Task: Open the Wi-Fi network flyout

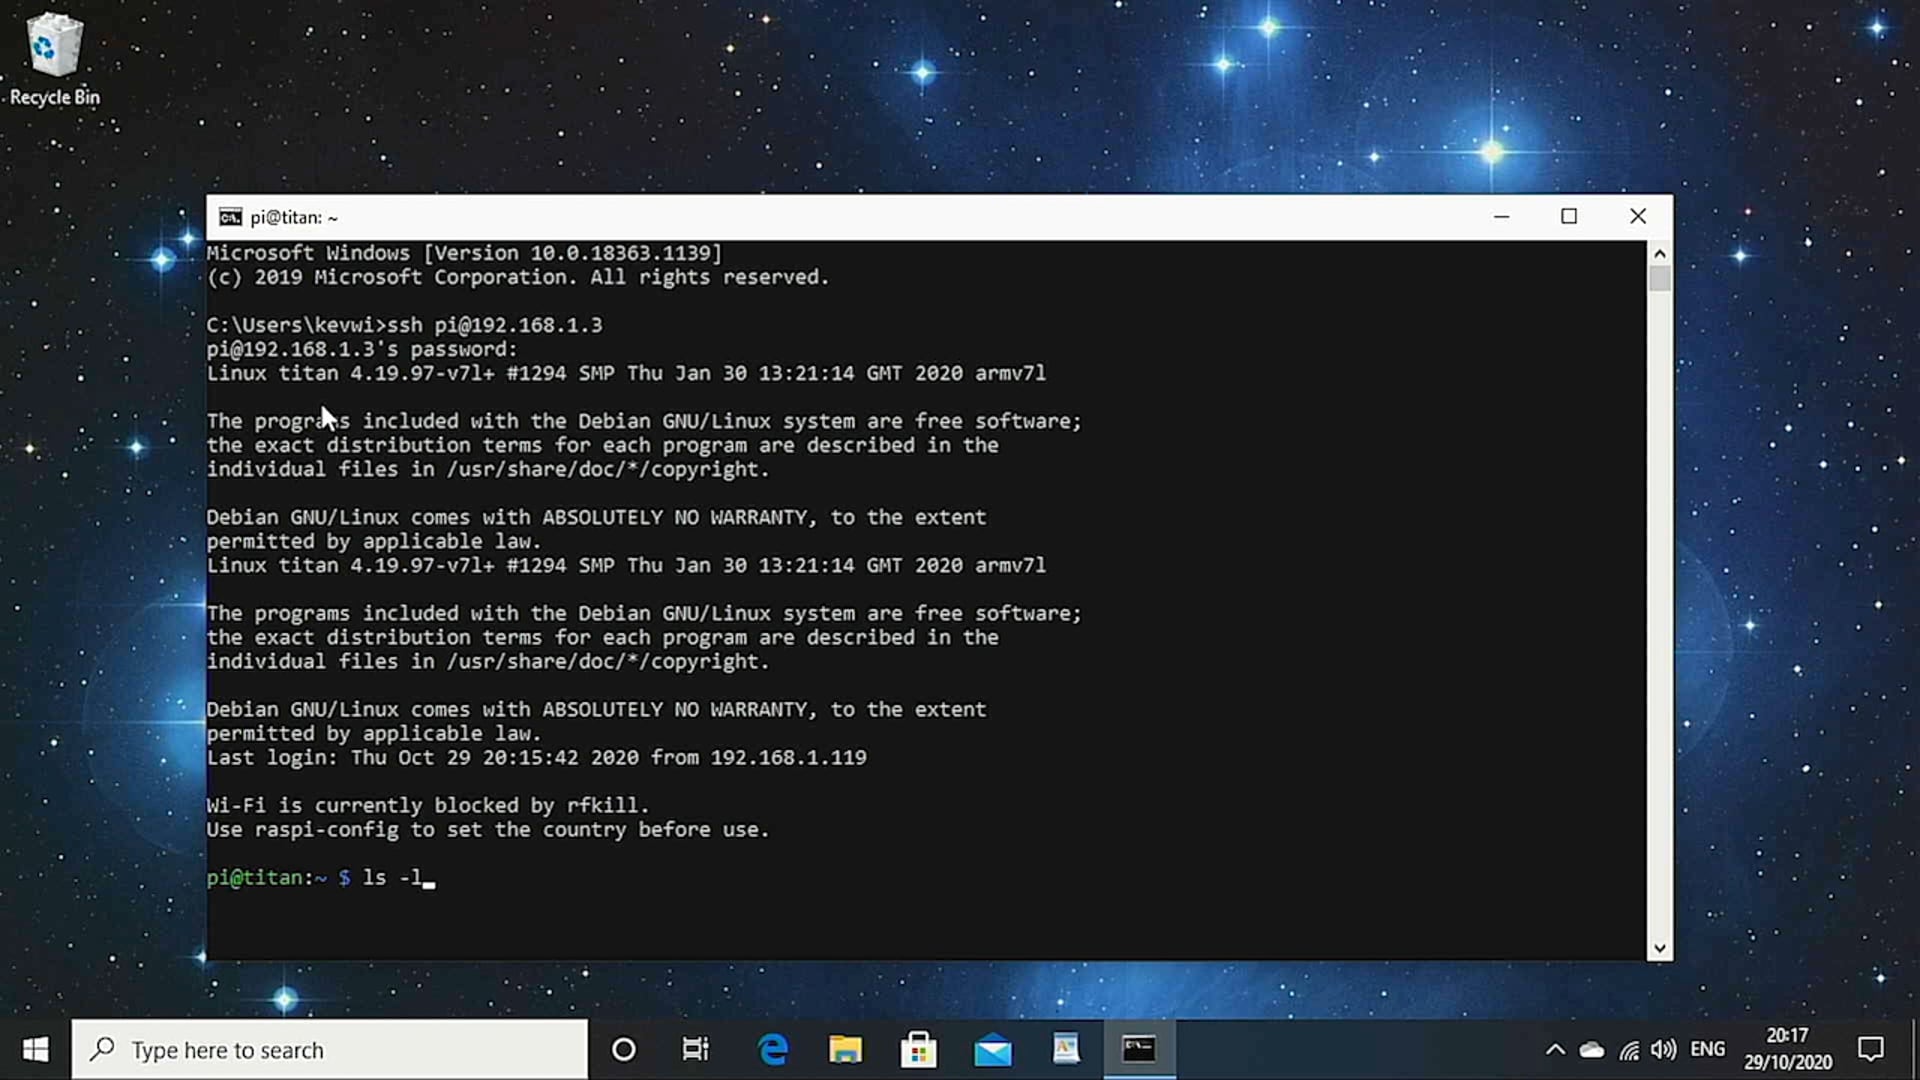Action: coord(1629,1049)
